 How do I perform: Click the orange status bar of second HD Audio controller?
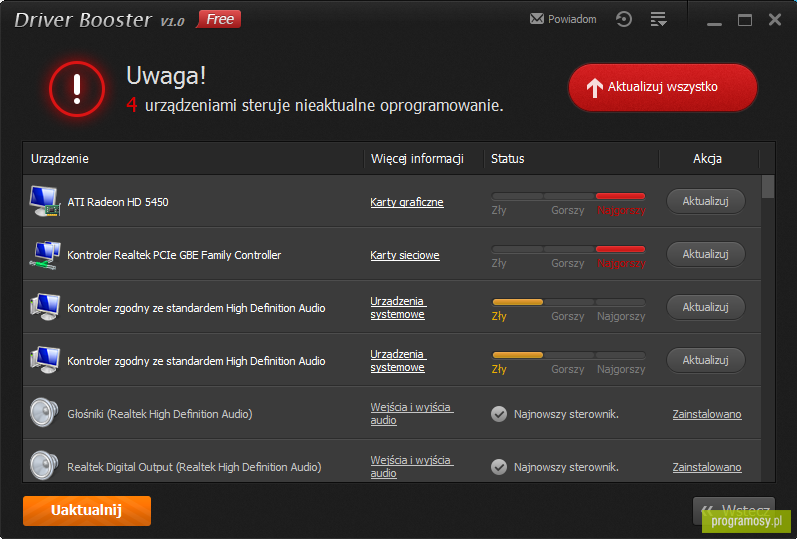pos(517,354)
